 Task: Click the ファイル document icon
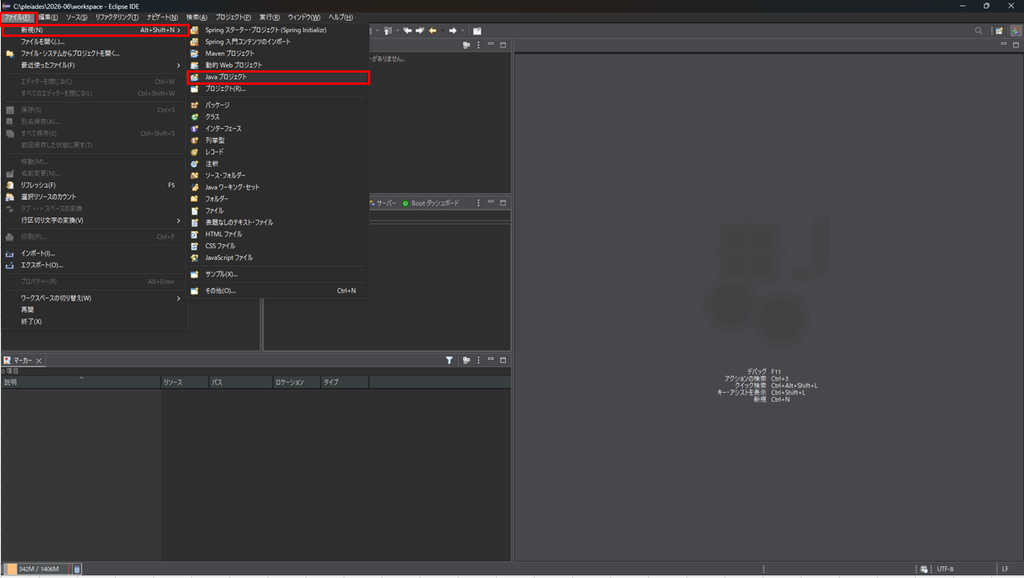pyautogui.click(x=195, y=211)
